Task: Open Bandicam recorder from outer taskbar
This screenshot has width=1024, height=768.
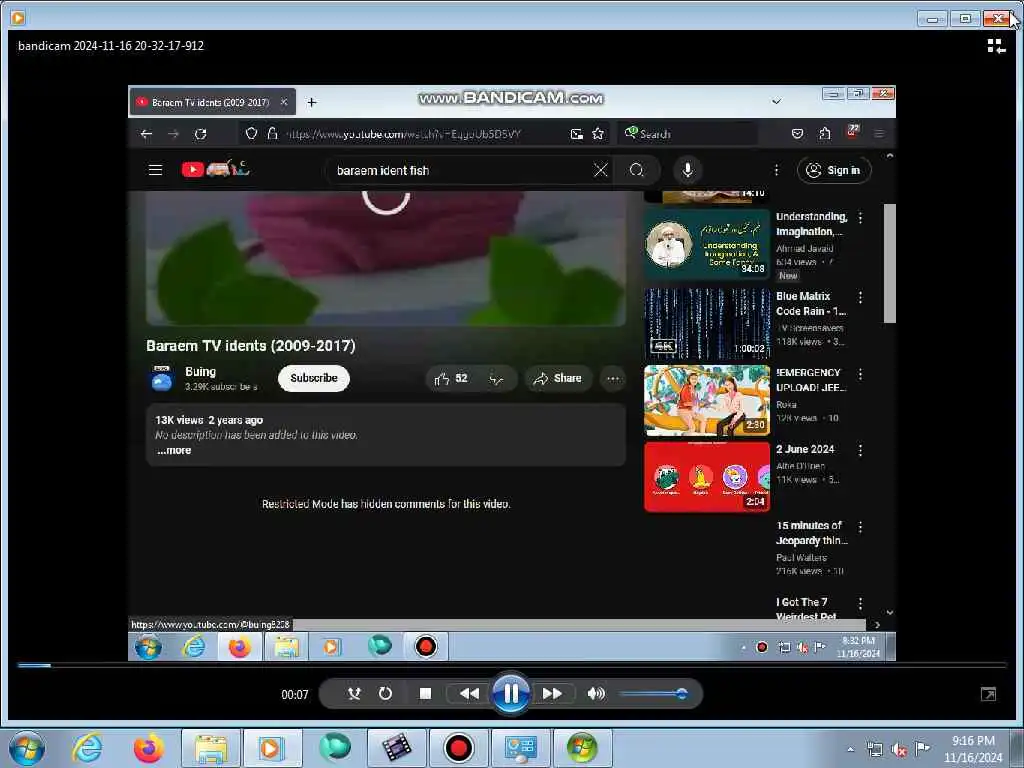Action: [x=458, y=748]
